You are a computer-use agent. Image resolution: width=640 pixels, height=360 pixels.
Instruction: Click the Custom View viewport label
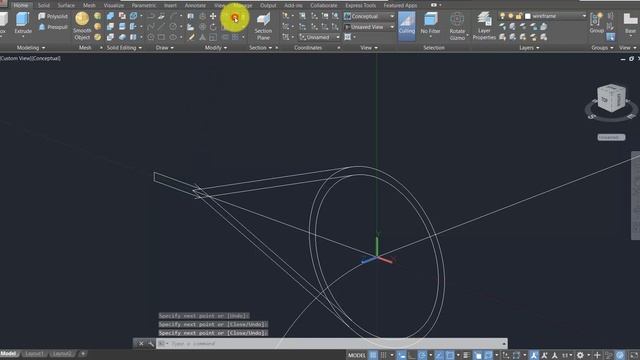pyautogui.click(x=16, y=58)
